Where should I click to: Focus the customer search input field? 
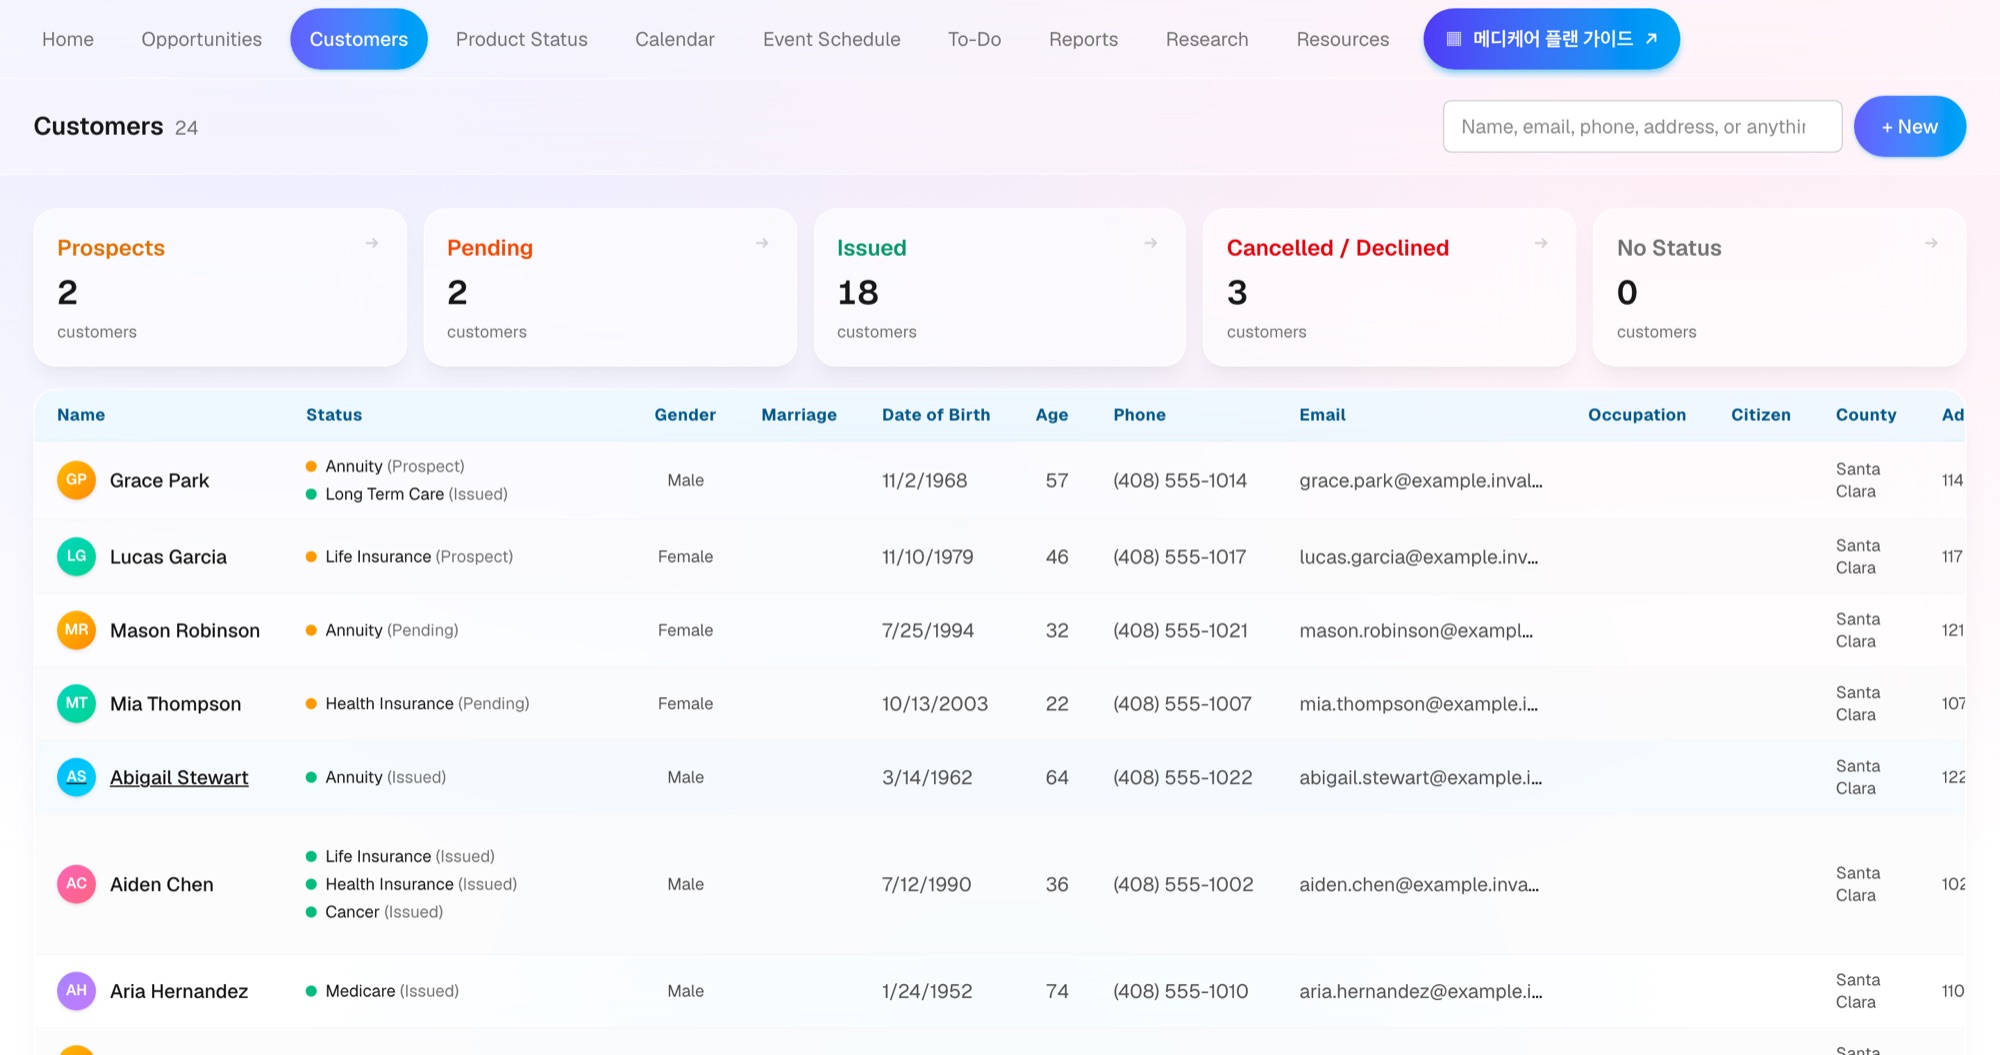(x=1642, y=127)
